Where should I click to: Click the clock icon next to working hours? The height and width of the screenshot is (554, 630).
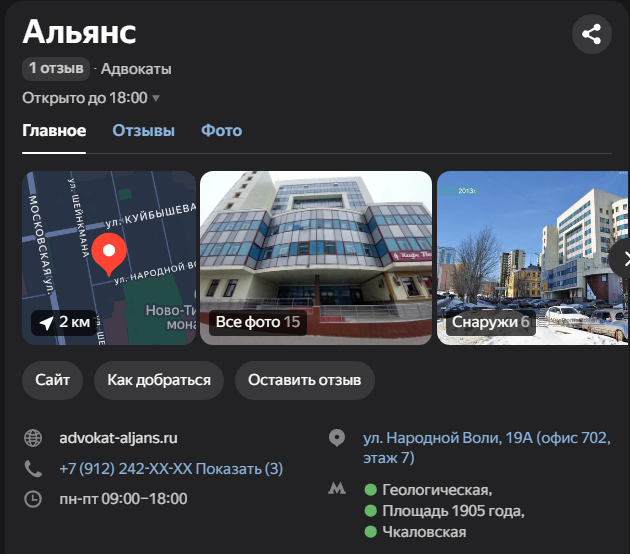click(33, 499)
